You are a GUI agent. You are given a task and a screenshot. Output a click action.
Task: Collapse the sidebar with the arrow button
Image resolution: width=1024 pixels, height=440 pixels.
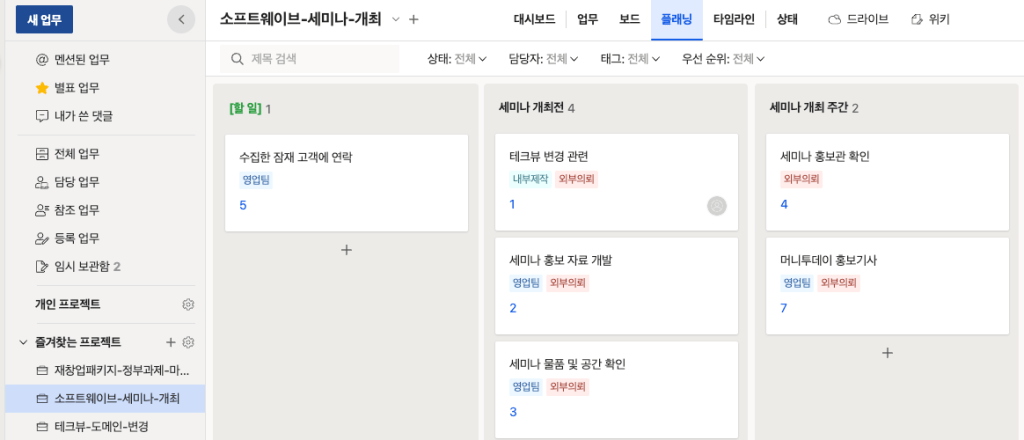[182, 20]
